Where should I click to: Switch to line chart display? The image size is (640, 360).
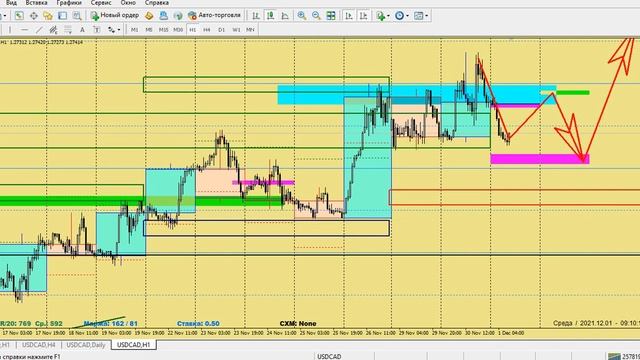[x=285, y=16]
